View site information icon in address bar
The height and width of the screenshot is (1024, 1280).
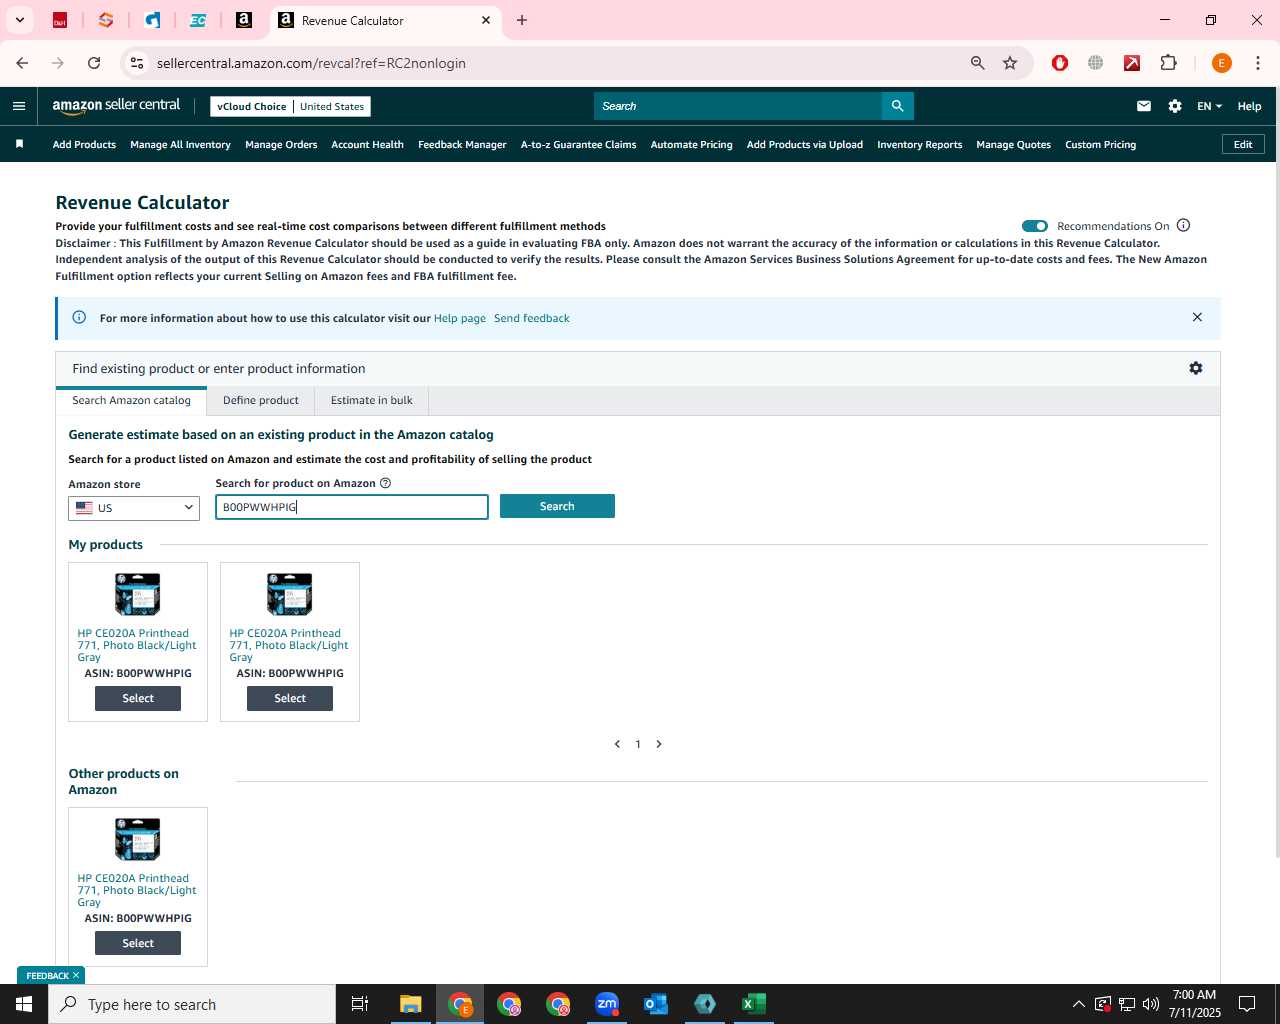pos(137,63)
